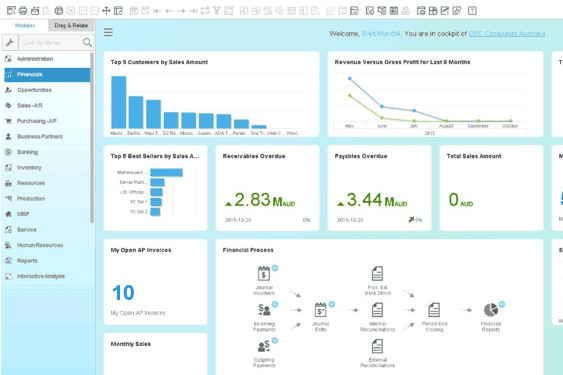Open the My Open AP Invoices count
This screenshot has width=563, height=375.
pyautogui.click(x=123, y=292)
